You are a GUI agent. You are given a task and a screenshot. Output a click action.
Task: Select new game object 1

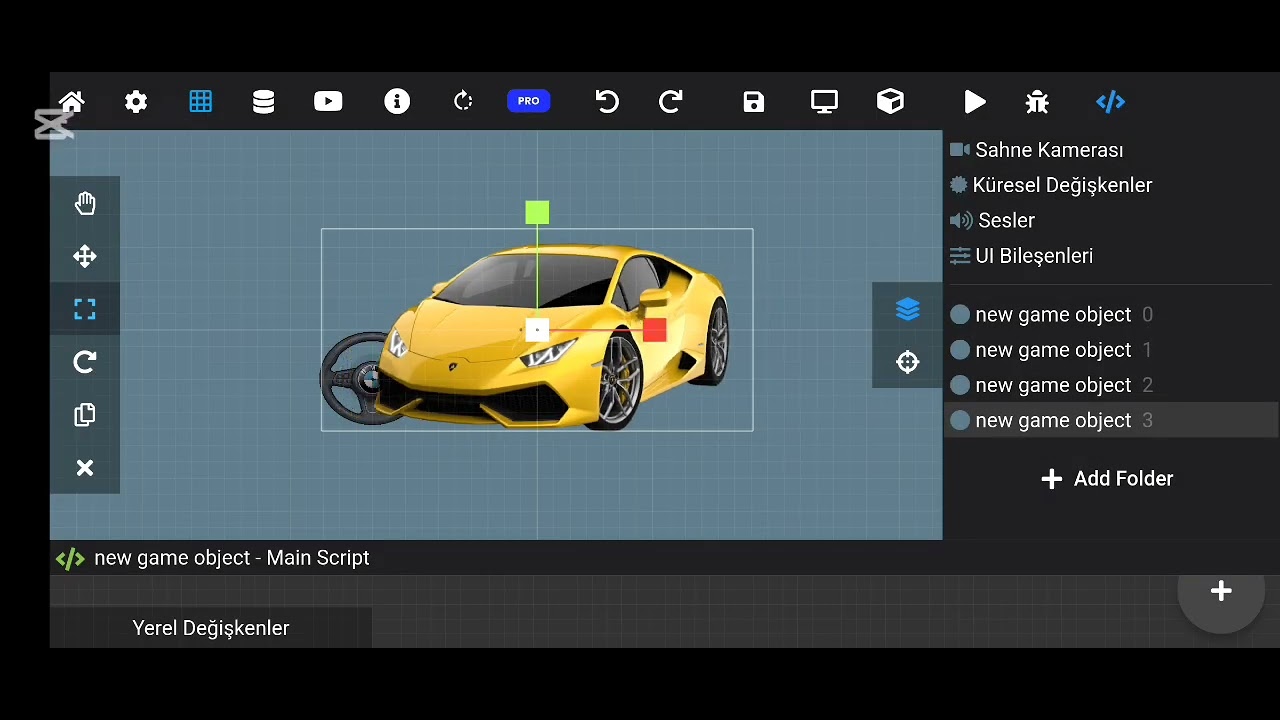pos(1110,350)
